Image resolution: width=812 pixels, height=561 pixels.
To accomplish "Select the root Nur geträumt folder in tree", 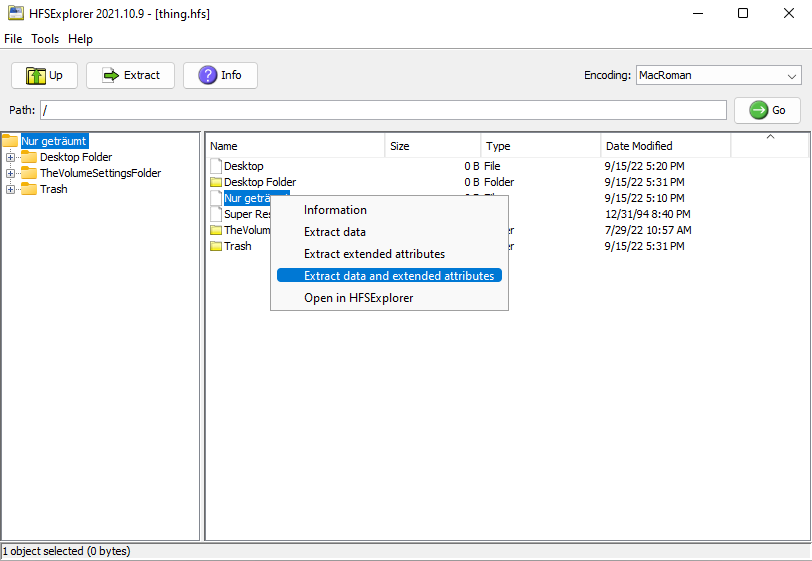I will (x=54, y=141).
